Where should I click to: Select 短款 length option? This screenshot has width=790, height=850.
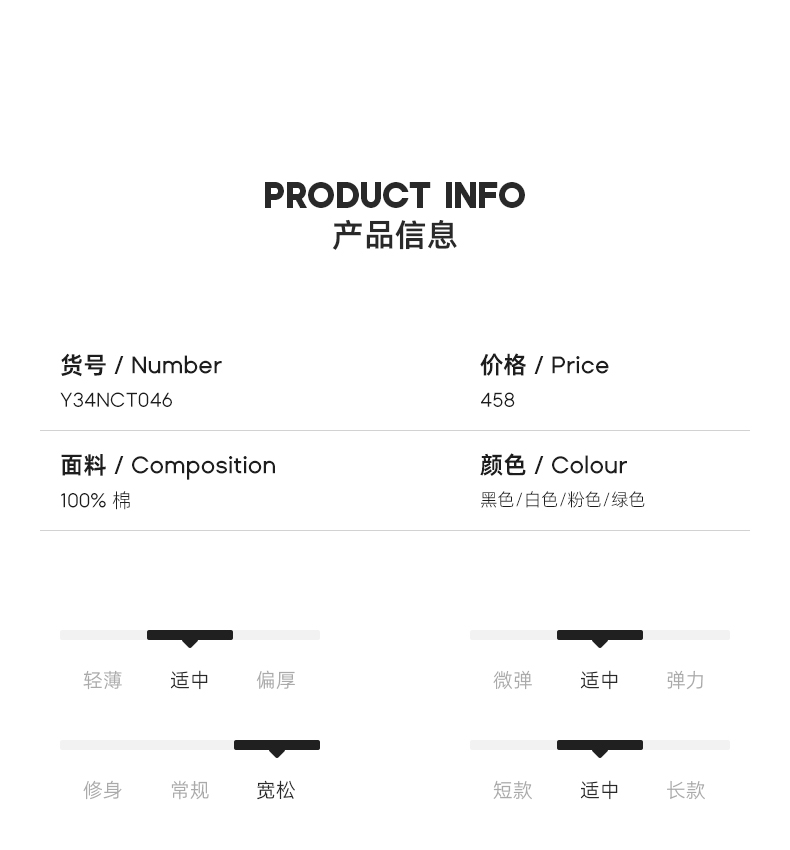(x=513, y=790)
